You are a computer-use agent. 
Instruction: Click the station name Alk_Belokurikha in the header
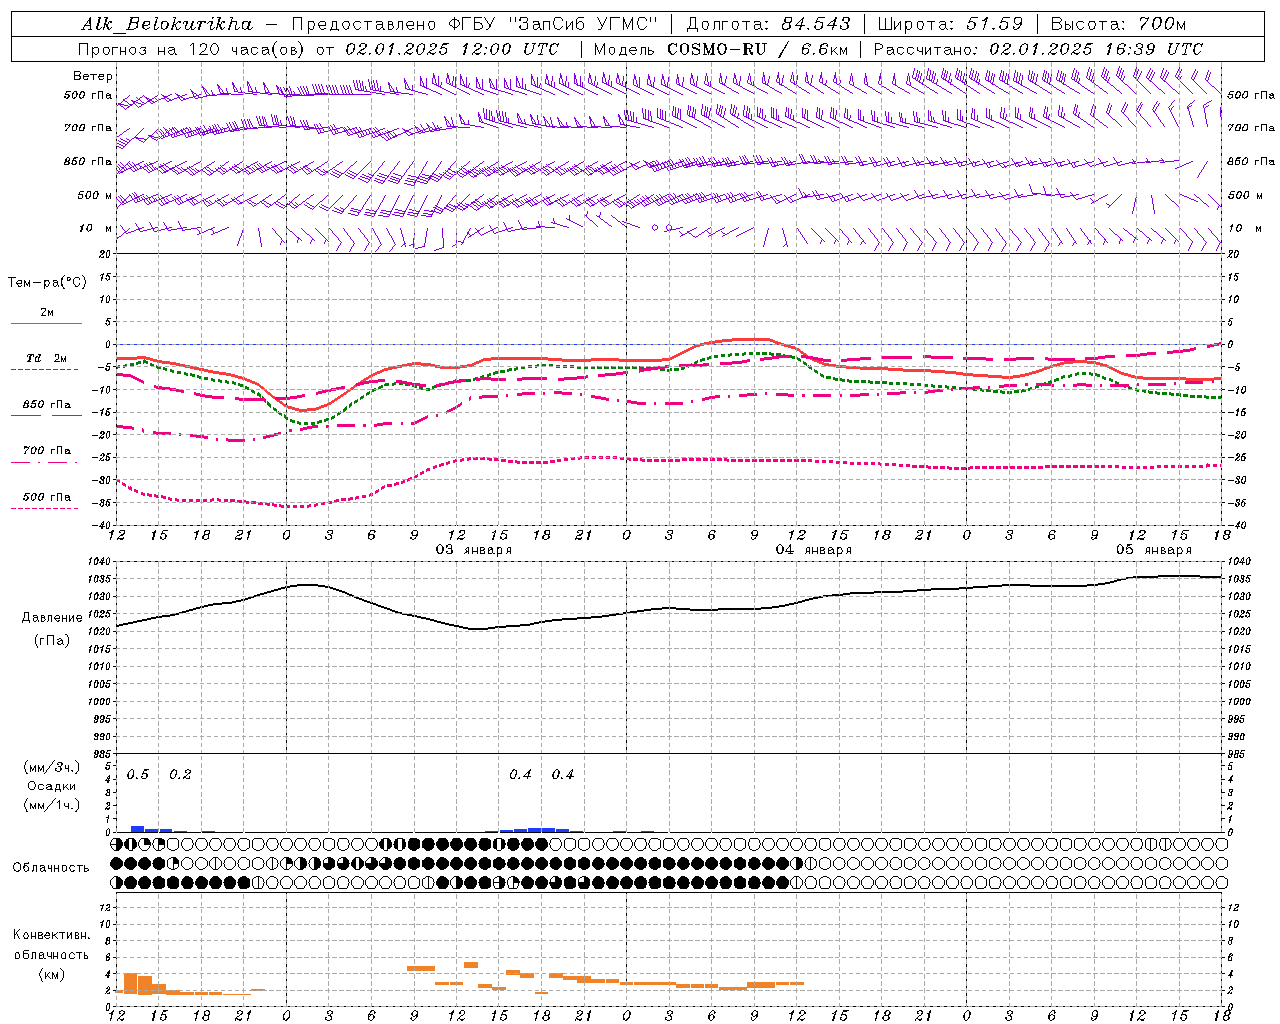click(167, 24)
